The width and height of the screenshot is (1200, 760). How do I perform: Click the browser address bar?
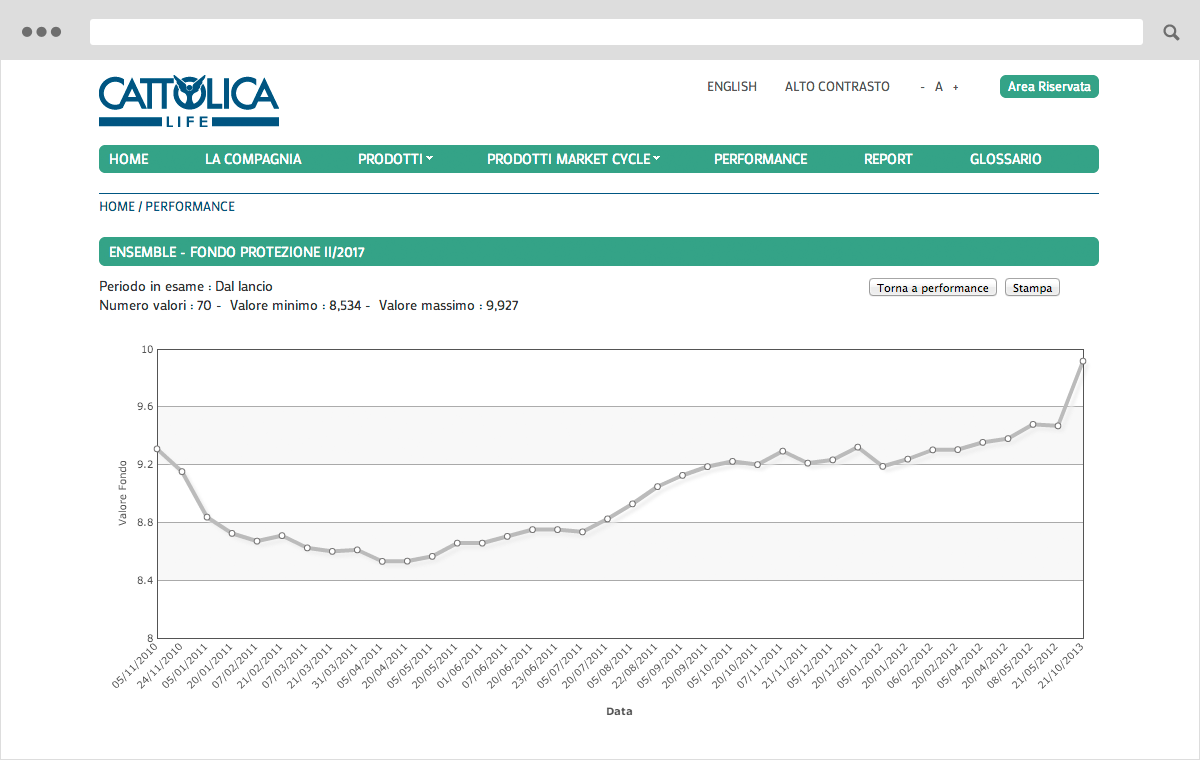pos(616,32)
